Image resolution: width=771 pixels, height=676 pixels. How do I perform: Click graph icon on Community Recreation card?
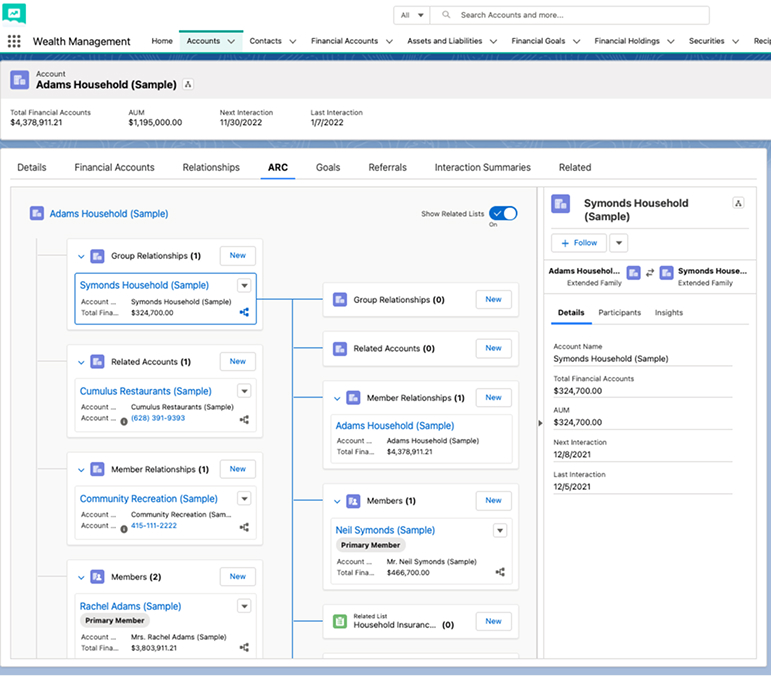pyautogui.click(x=244, y=527)
